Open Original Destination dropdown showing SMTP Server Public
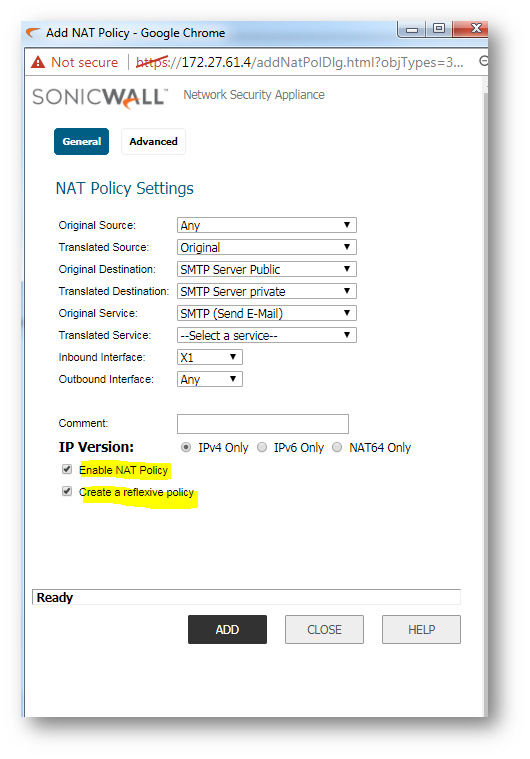The image size is (530, 759). tap(267, 269)
